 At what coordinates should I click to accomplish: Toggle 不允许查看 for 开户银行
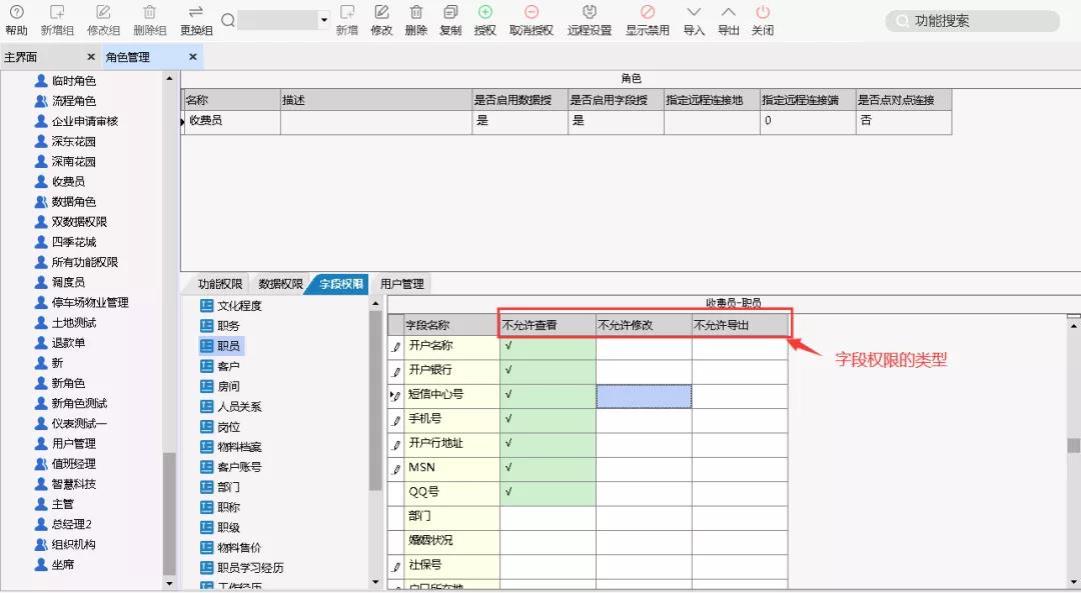tap(547, 371)
